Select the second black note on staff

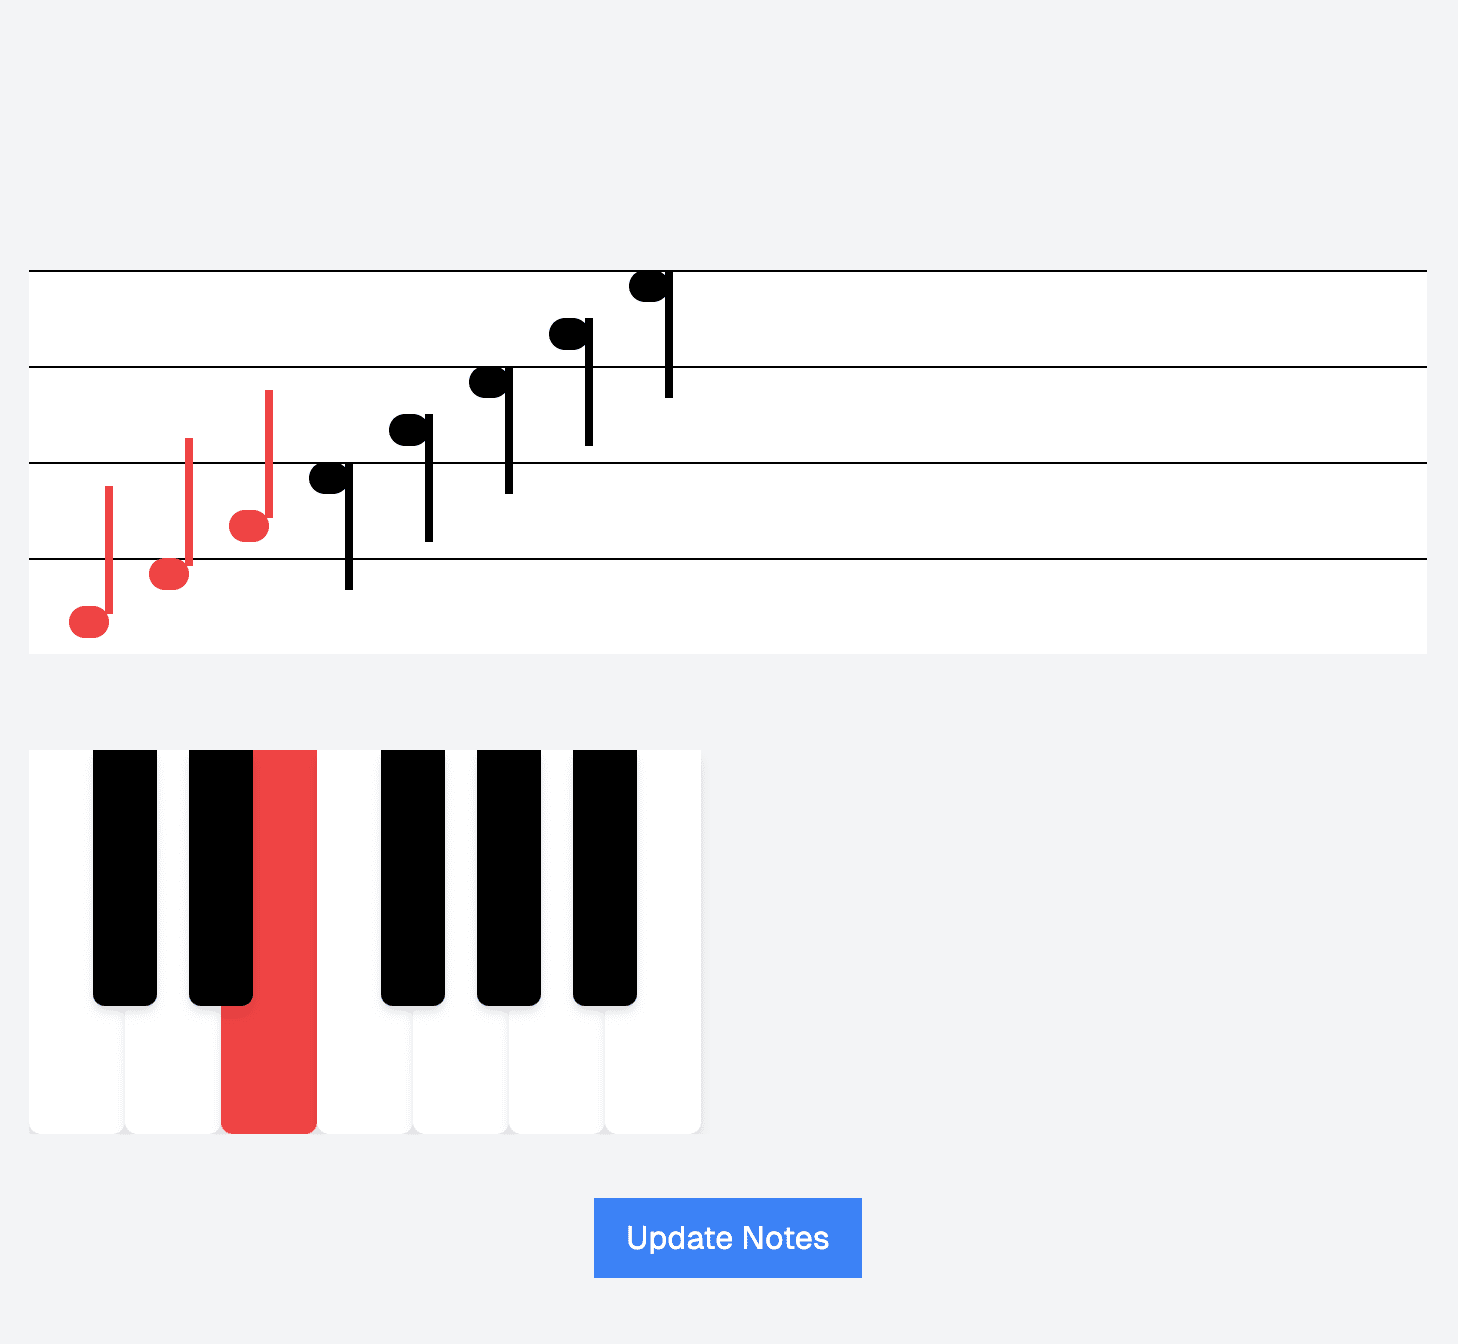[409, 430]
